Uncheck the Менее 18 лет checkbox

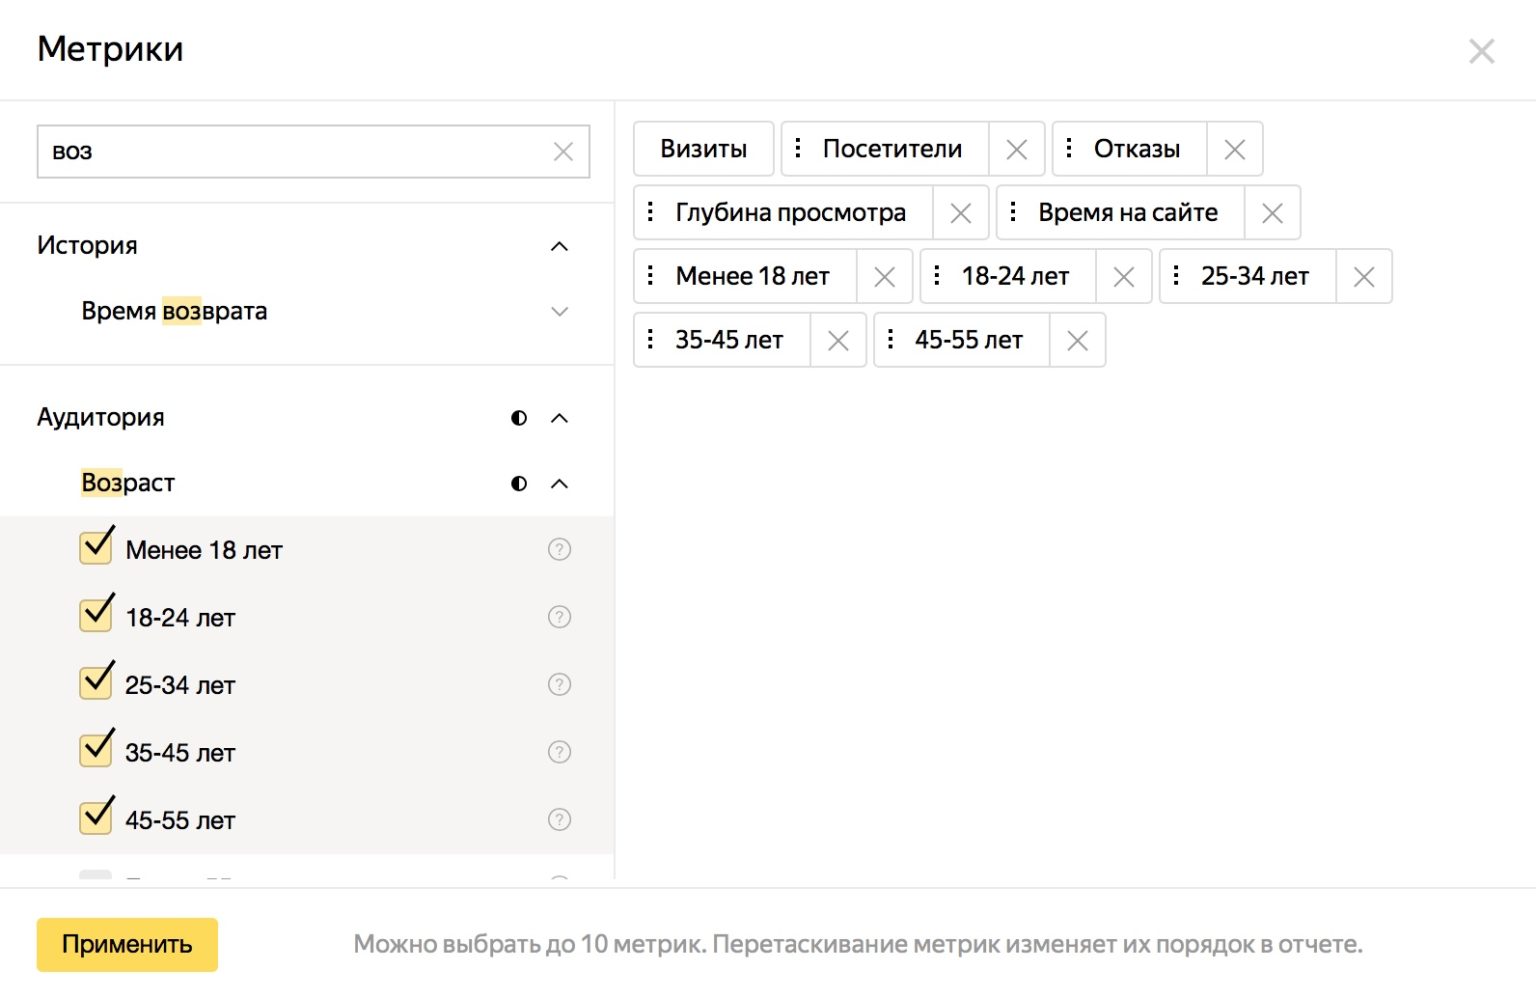96,548
